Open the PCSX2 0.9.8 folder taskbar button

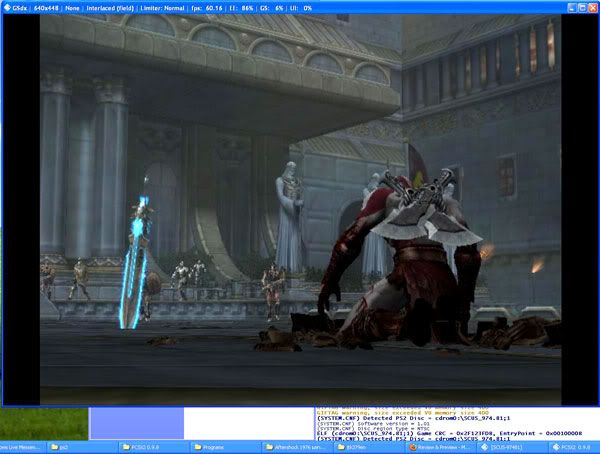point(153,447)
